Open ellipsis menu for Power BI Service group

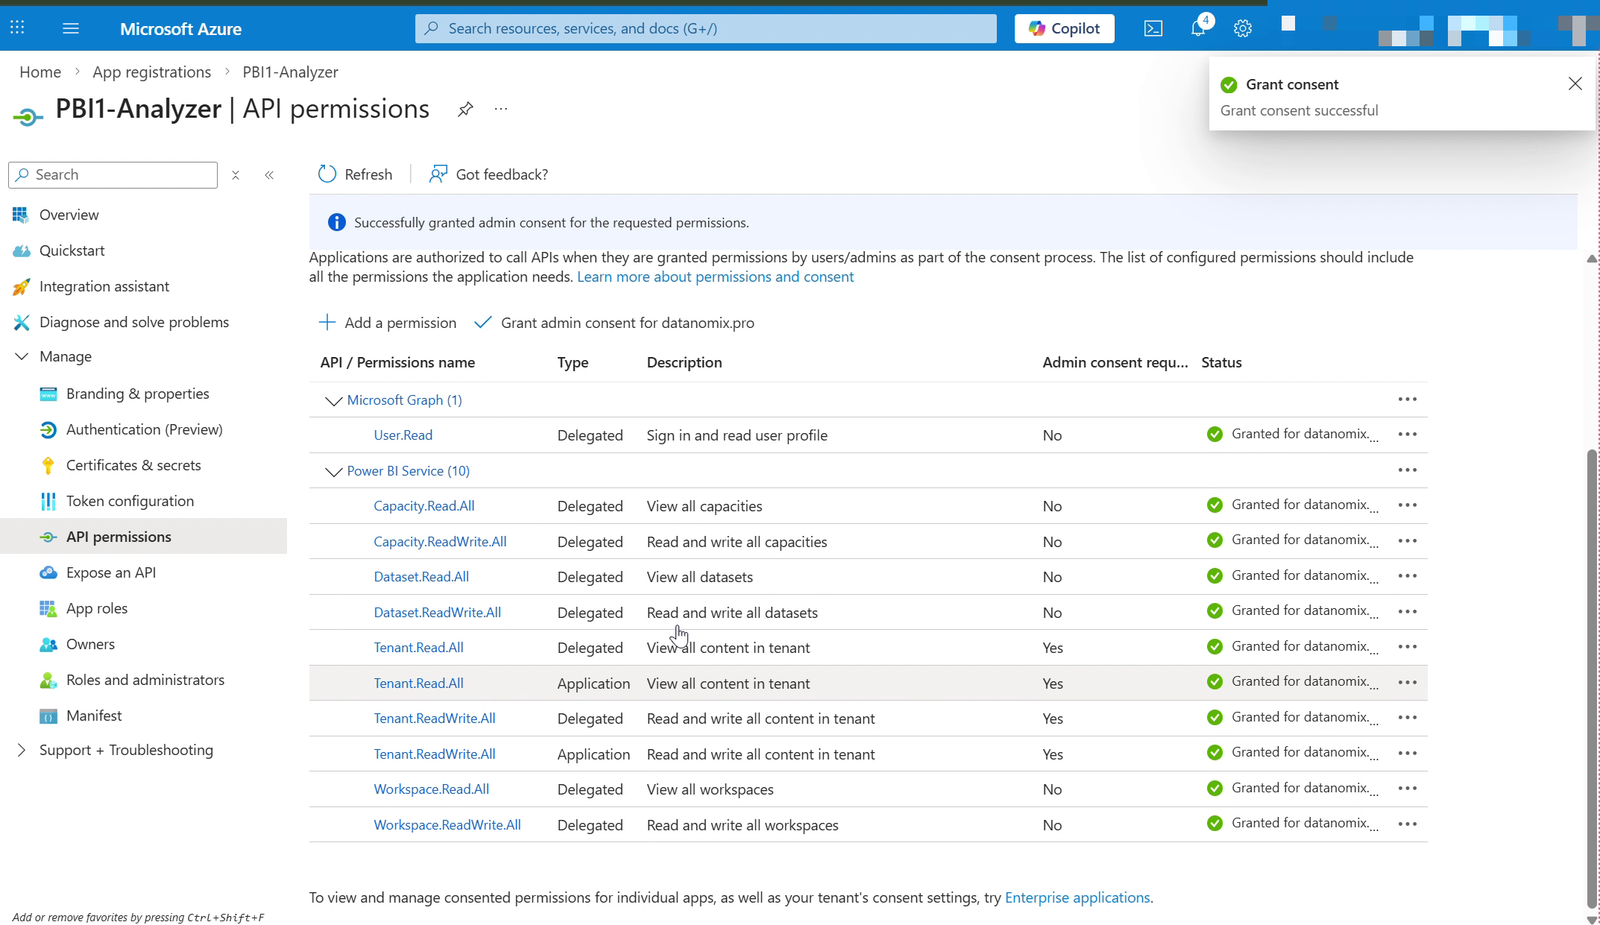click(1407, 470)
